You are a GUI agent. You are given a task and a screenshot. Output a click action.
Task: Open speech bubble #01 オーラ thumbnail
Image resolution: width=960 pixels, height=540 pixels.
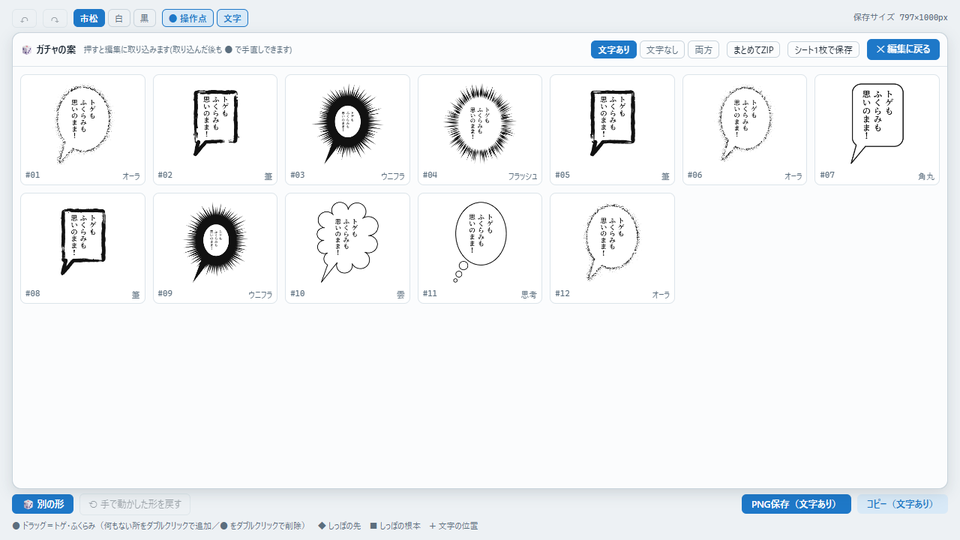point(83,129)
